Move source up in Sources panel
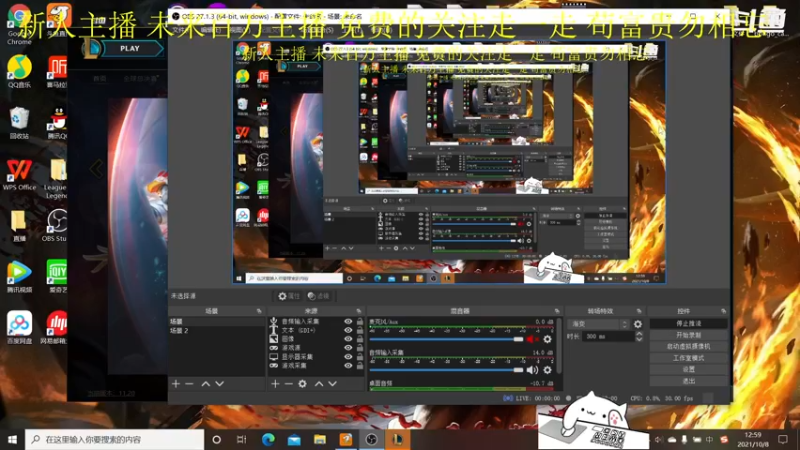The image size is (800, 450). tap(319, 384)
